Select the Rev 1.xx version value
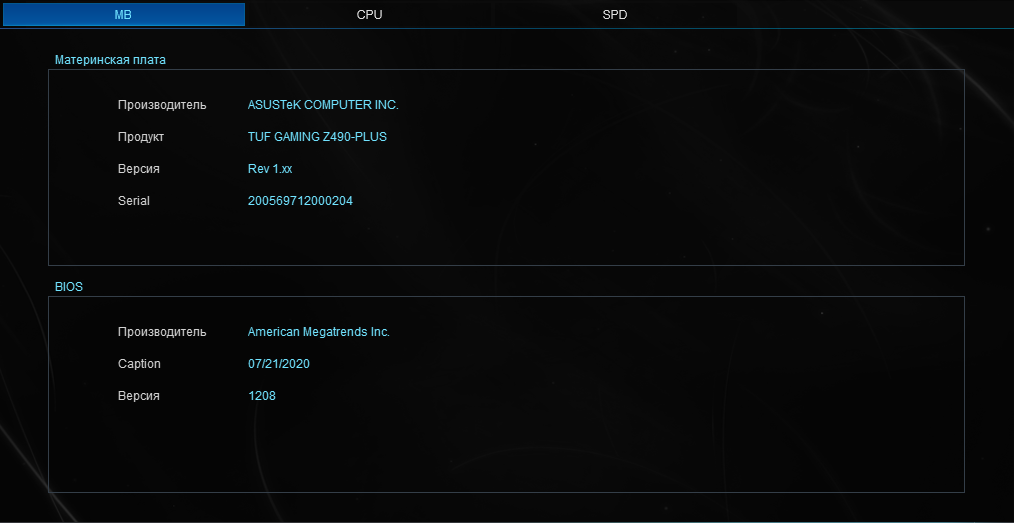This screenshot has height=523, width=1014. click(270, 169)
